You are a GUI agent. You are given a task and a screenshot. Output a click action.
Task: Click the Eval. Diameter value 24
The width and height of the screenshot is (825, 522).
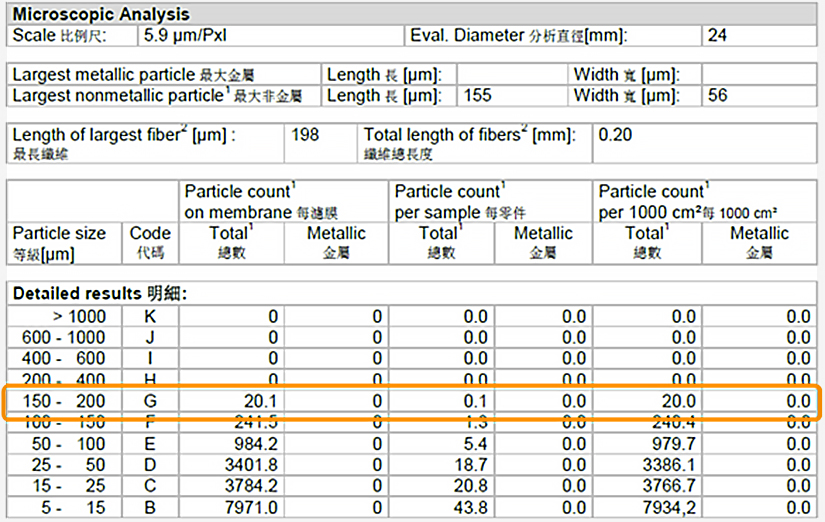[718, 36]
